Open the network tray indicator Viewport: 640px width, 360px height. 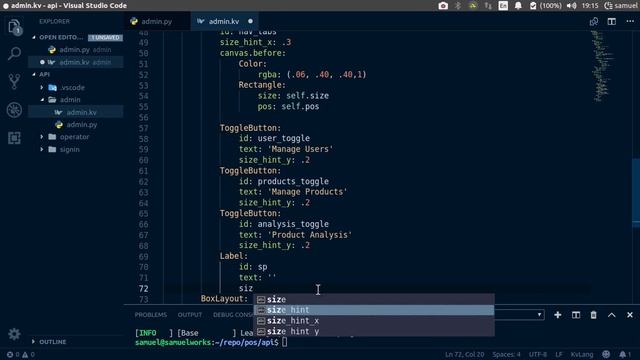click(x=488, y=6)
